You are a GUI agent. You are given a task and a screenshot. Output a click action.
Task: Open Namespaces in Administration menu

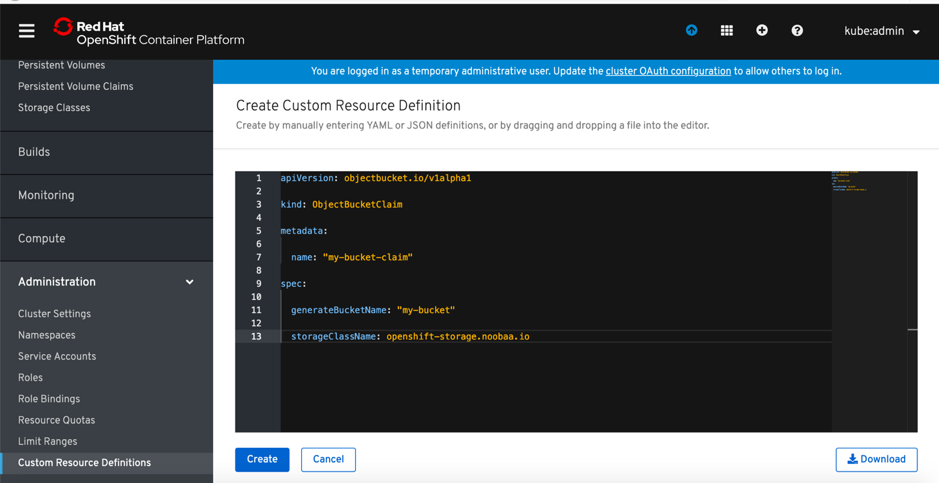(x=47, y=335)
